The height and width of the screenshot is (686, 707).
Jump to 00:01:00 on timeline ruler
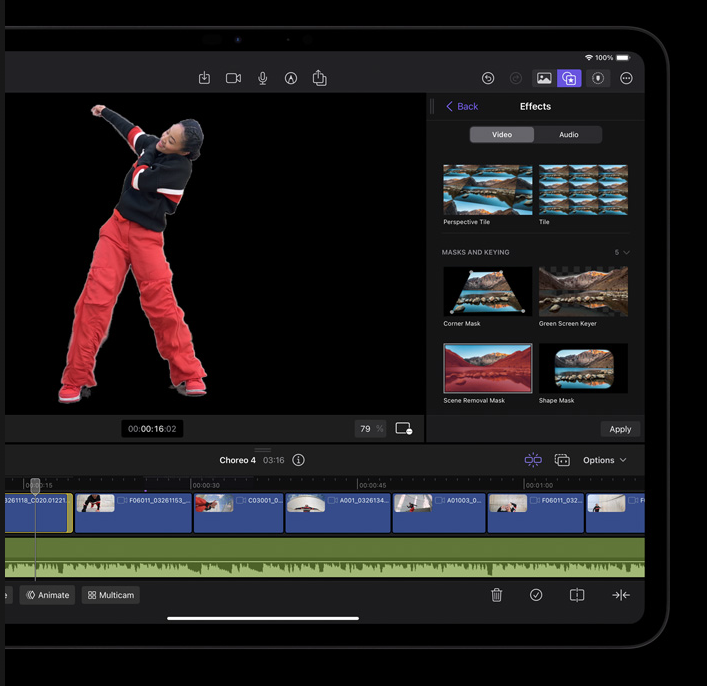[539, 485]
